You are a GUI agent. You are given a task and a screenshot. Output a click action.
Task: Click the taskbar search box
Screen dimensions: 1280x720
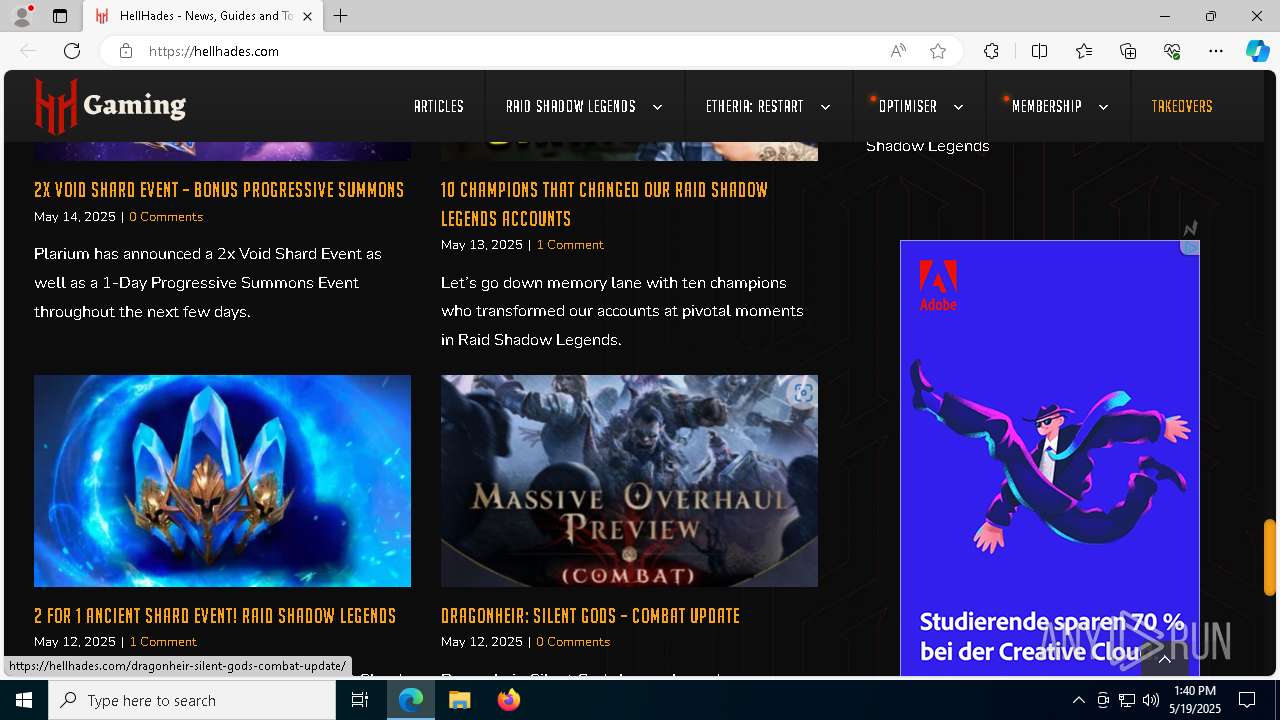tap(192, 700)
